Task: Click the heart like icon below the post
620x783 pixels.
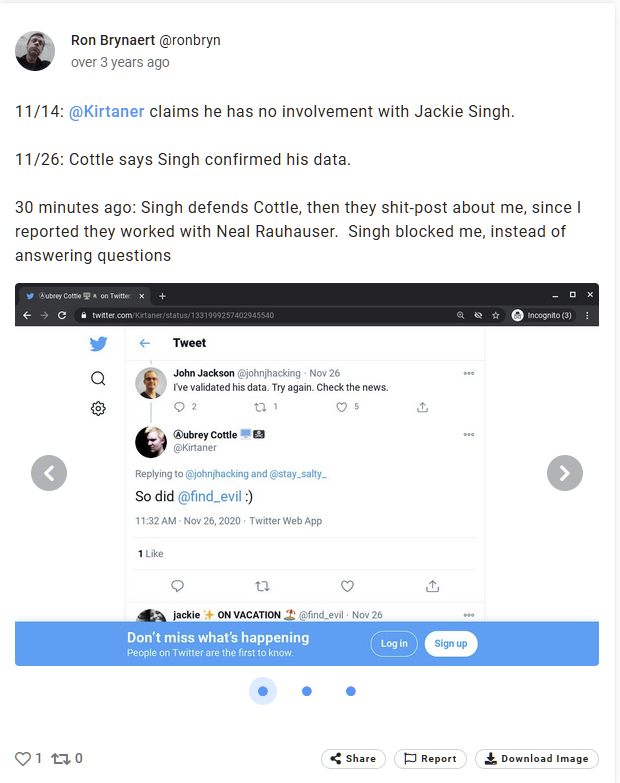Action: click(x=23, y=759)
